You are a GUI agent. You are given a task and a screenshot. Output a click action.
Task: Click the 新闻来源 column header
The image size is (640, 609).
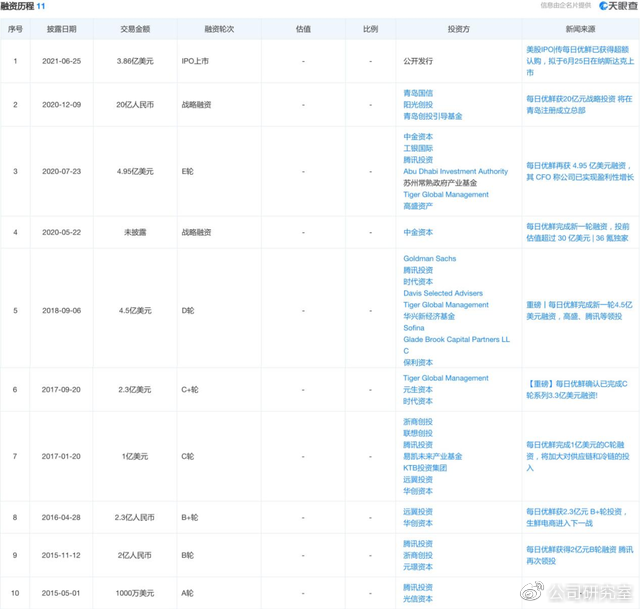point(580,29)
